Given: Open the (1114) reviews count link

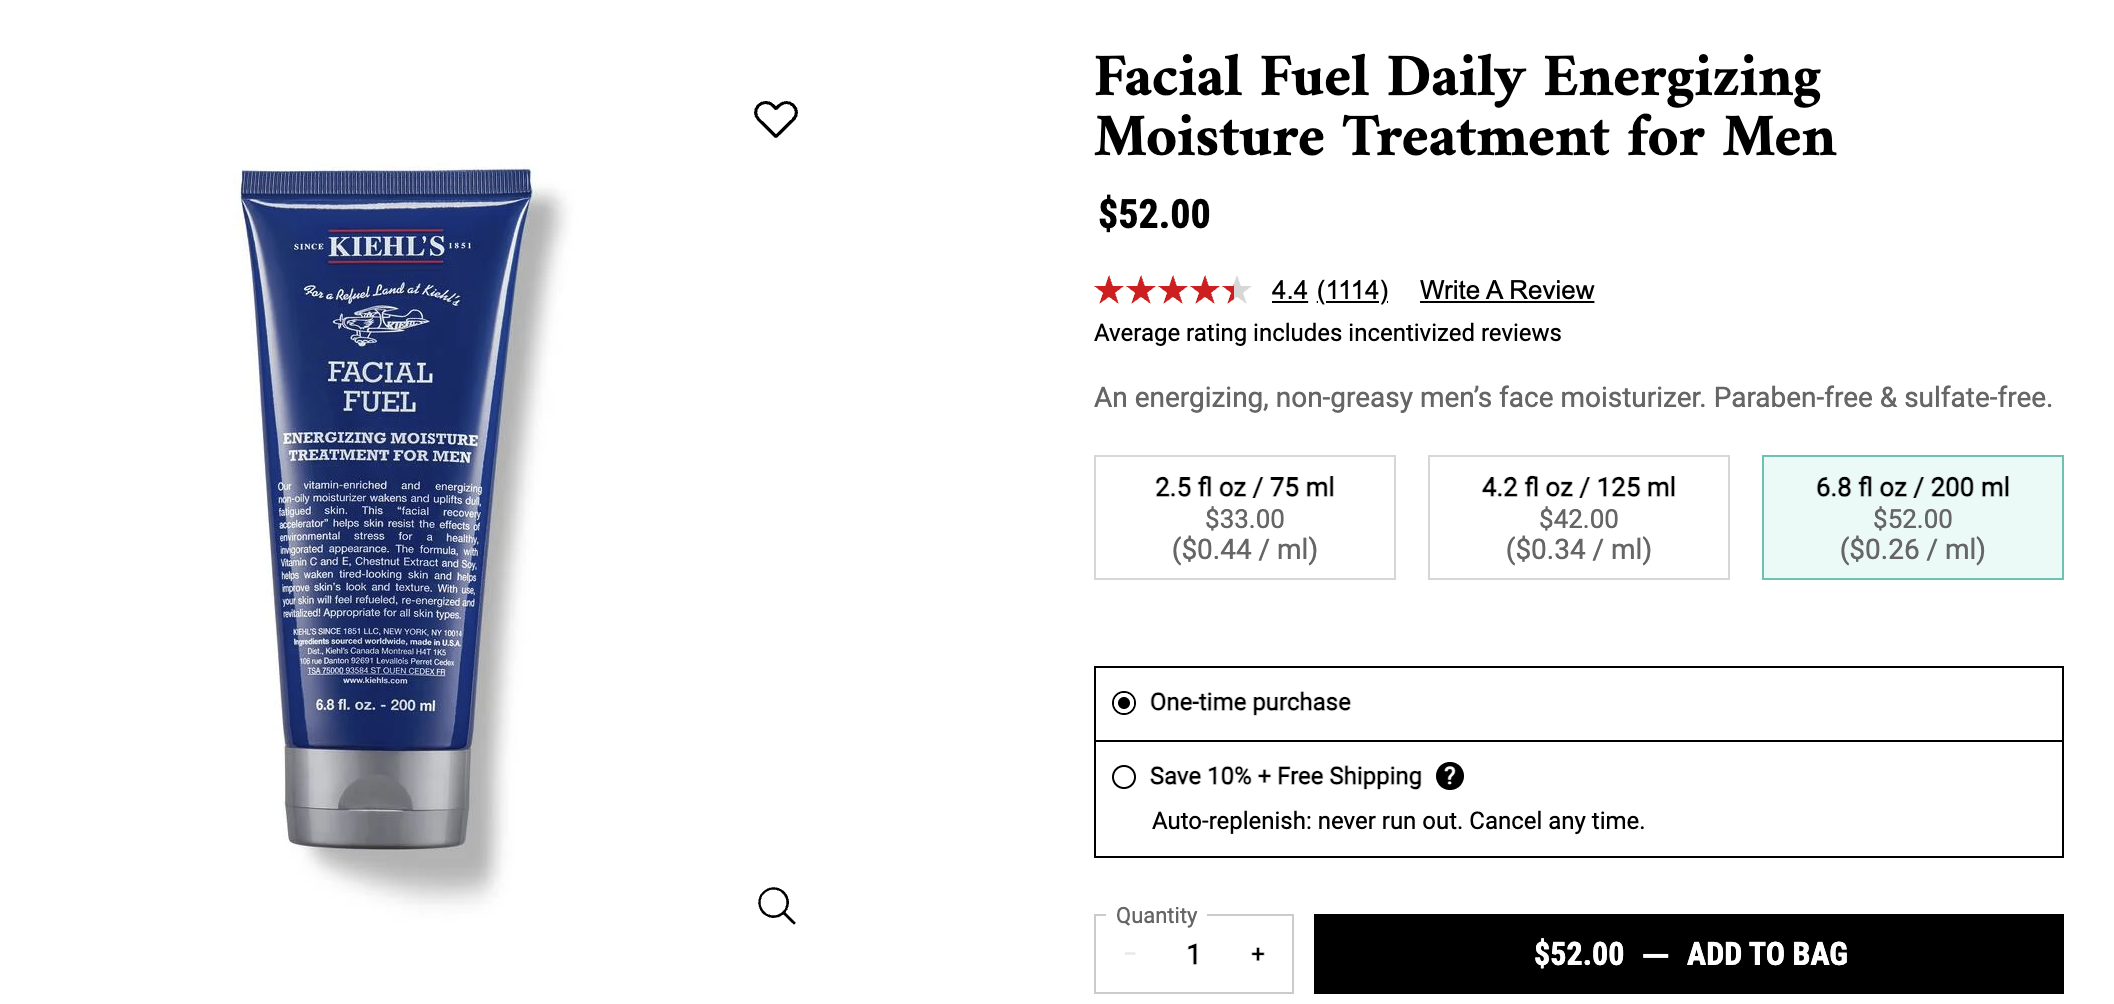Looking at the screenshot, I should (x=1352, y=290).
